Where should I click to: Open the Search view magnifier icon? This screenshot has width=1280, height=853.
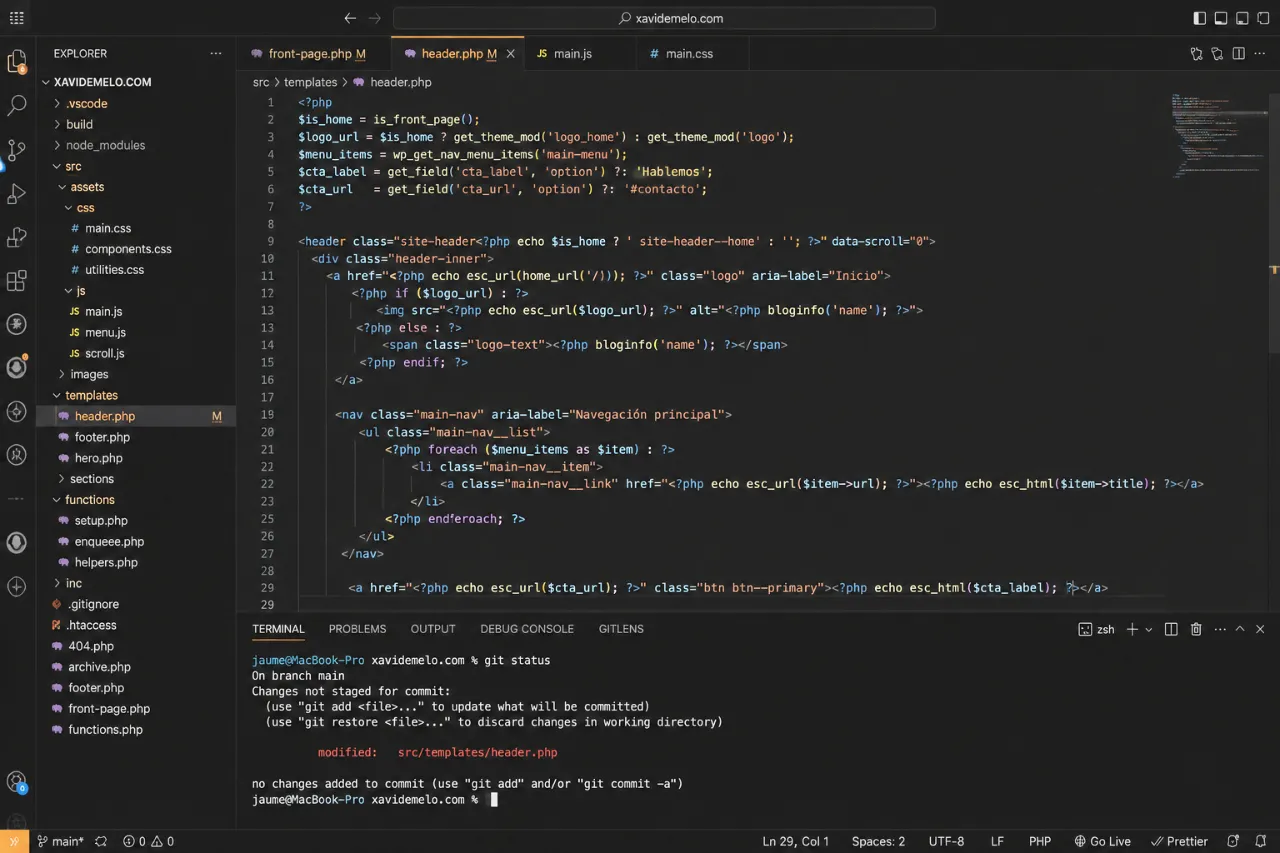point(17,105)
